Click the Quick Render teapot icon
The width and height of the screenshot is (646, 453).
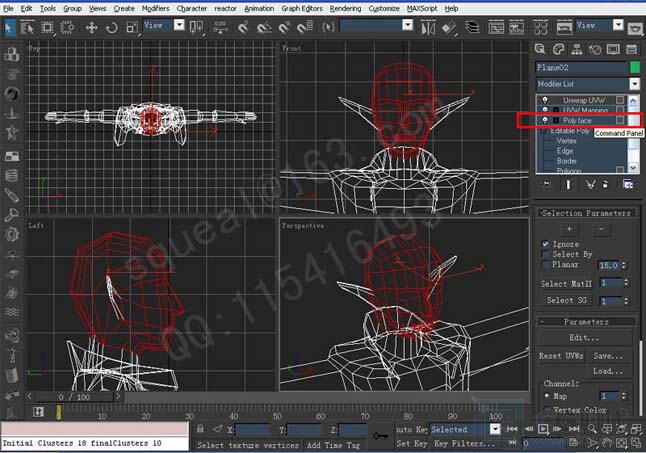tap(636, 28)
